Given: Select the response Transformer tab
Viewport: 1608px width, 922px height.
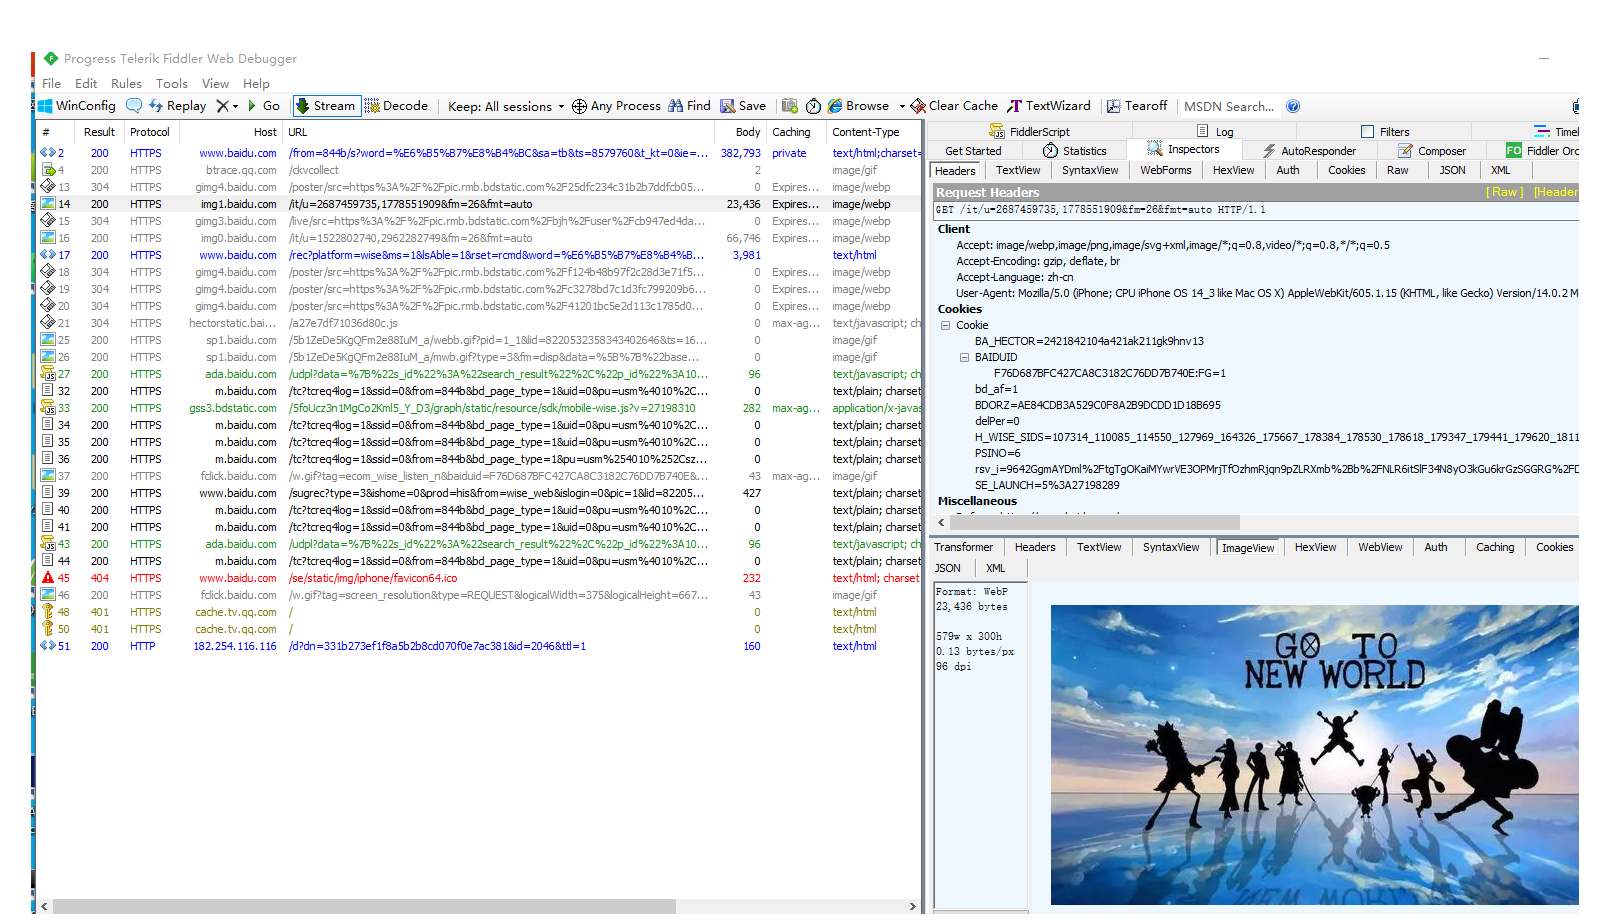Looking at the screenshot, I should [963, 547].
